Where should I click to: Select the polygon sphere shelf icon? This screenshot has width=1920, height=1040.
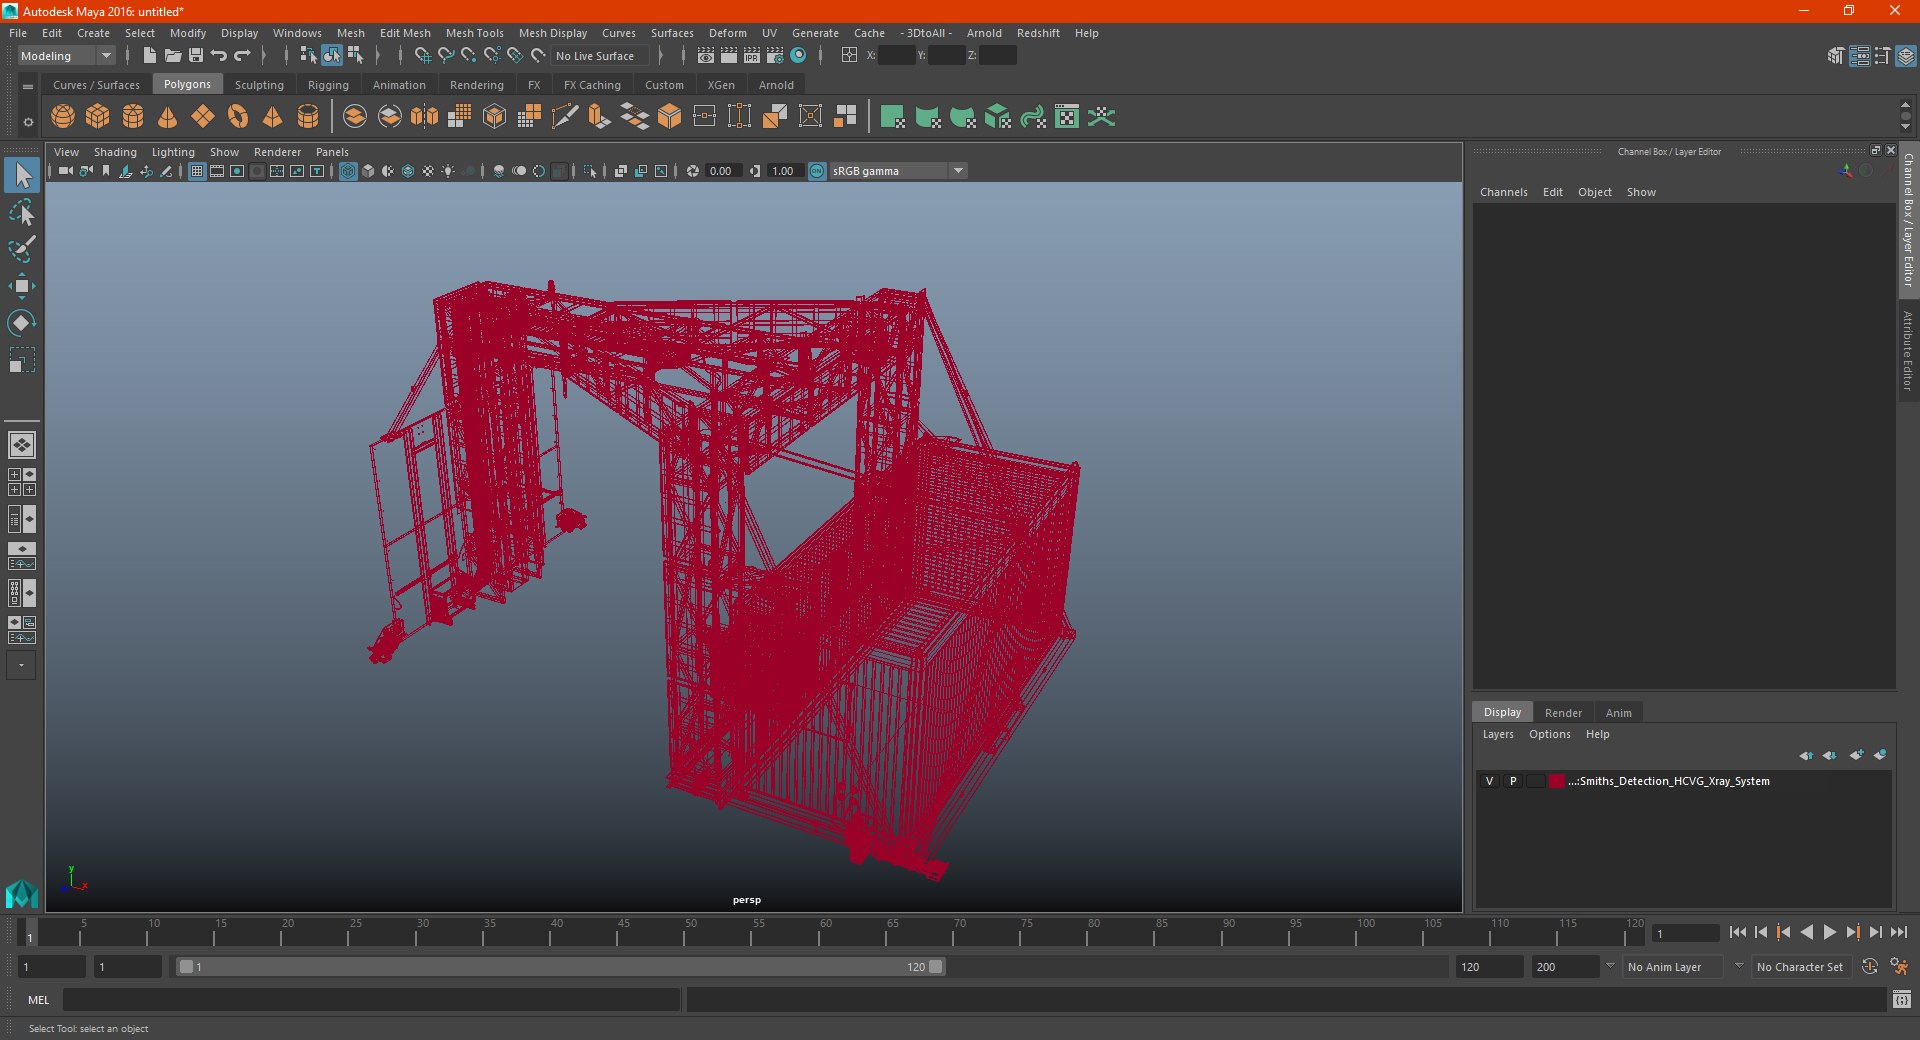(x=63, y=117)
